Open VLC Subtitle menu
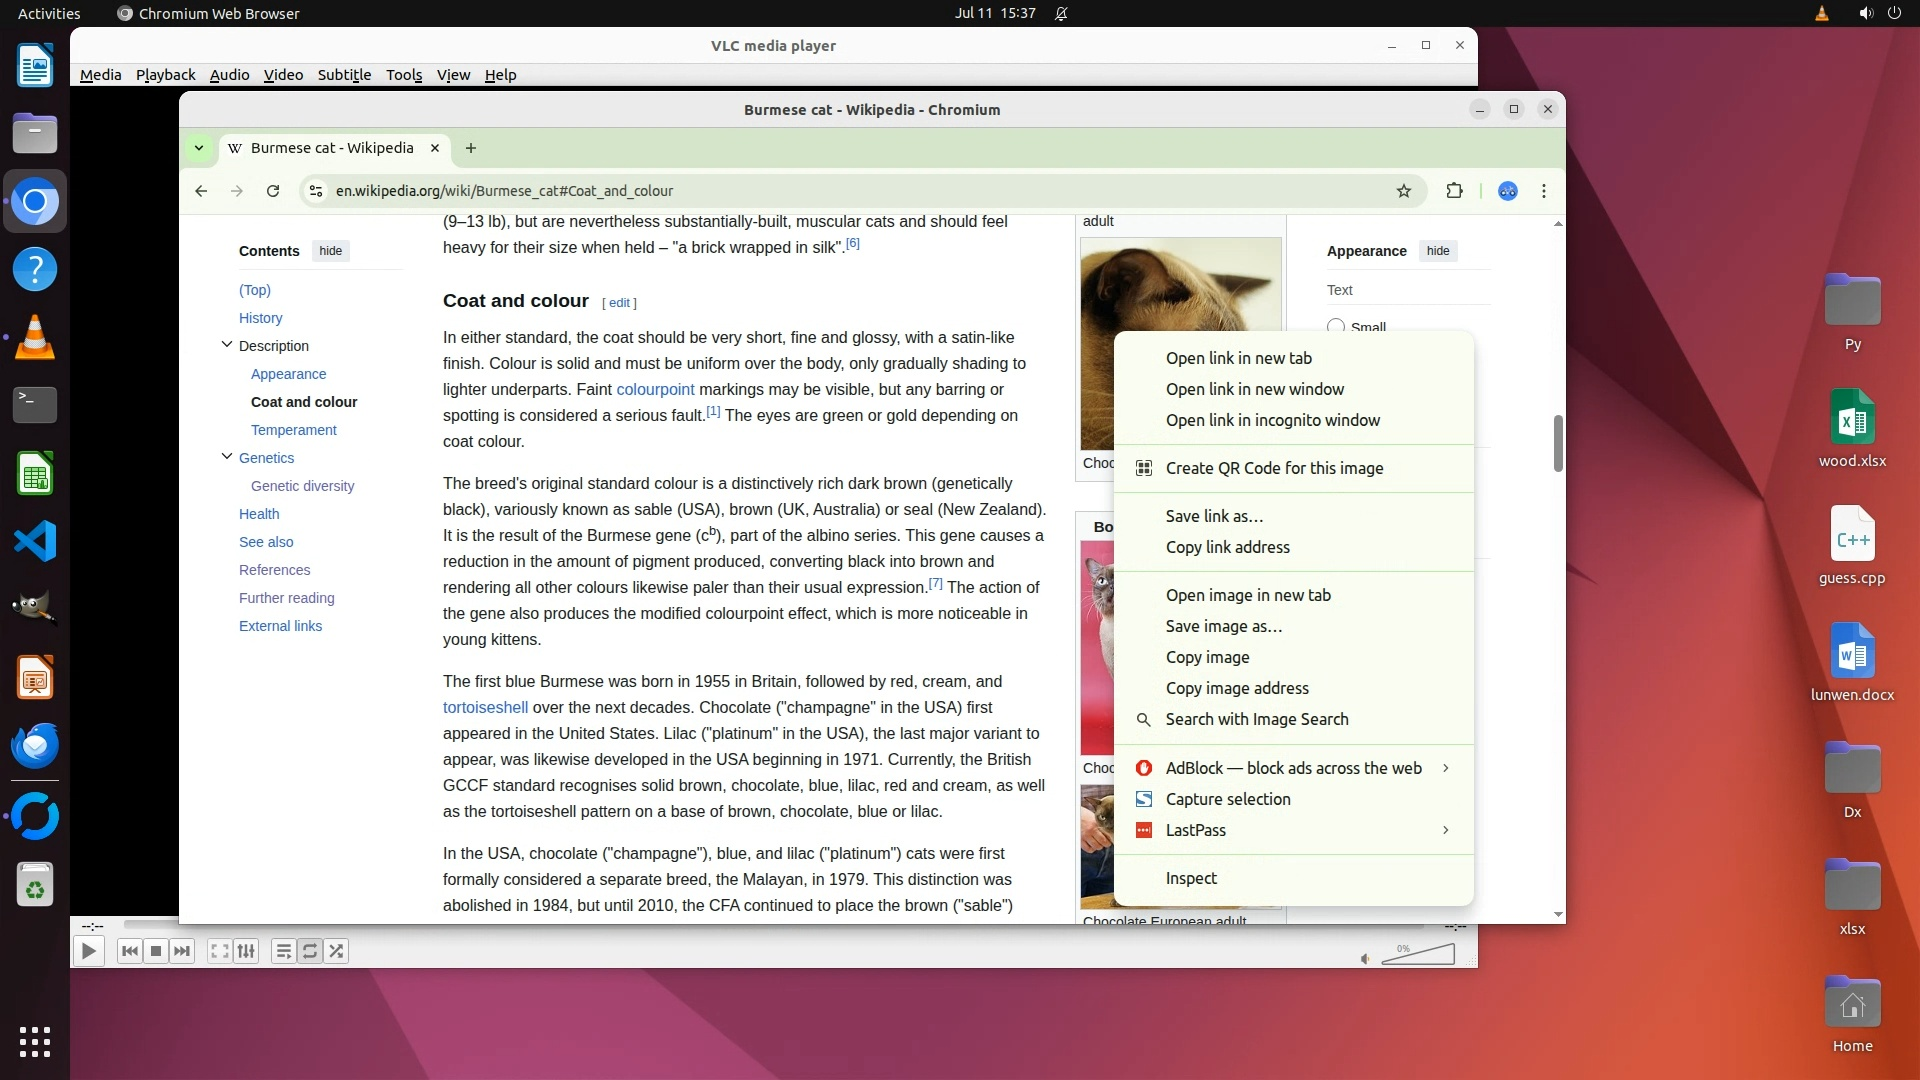 tap(344, 75)
